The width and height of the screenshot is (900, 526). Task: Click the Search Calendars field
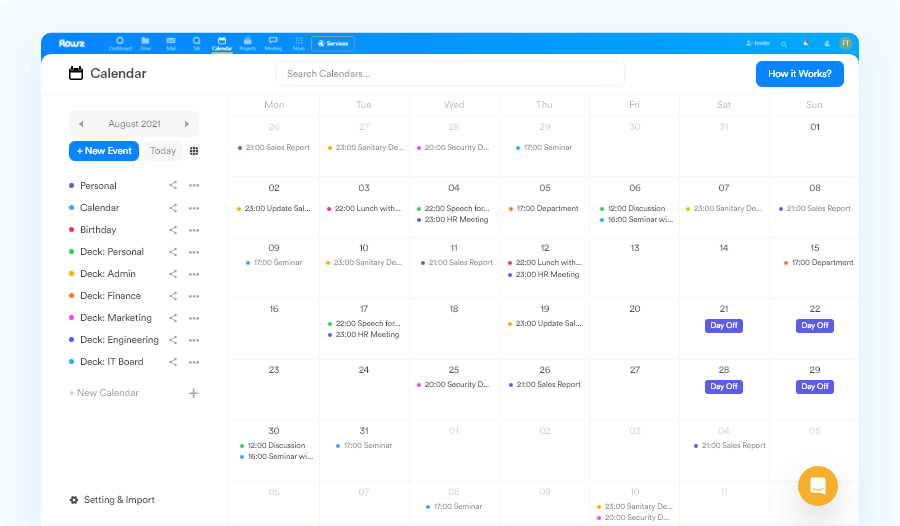(449, 74)
